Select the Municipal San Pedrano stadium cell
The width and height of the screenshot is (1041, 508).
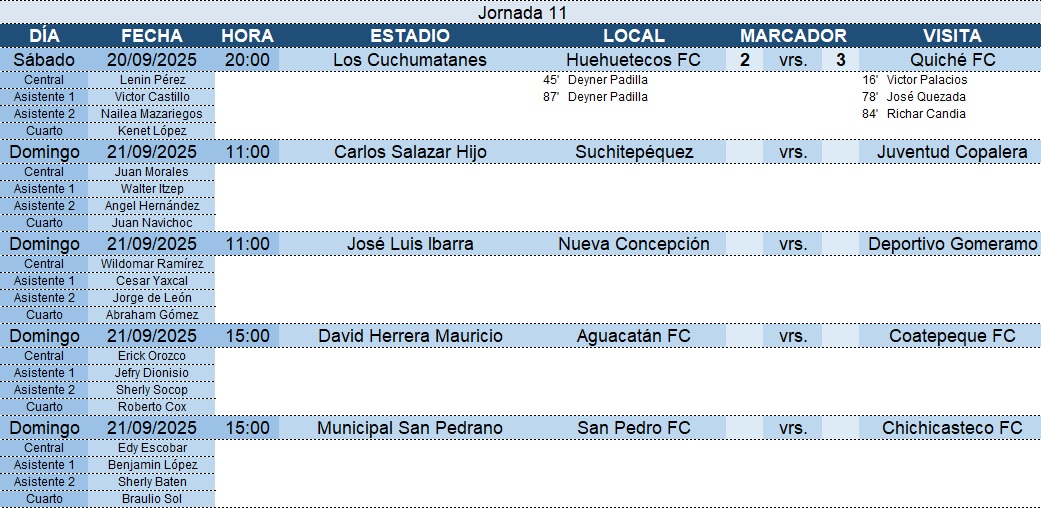tap(410, 428)
